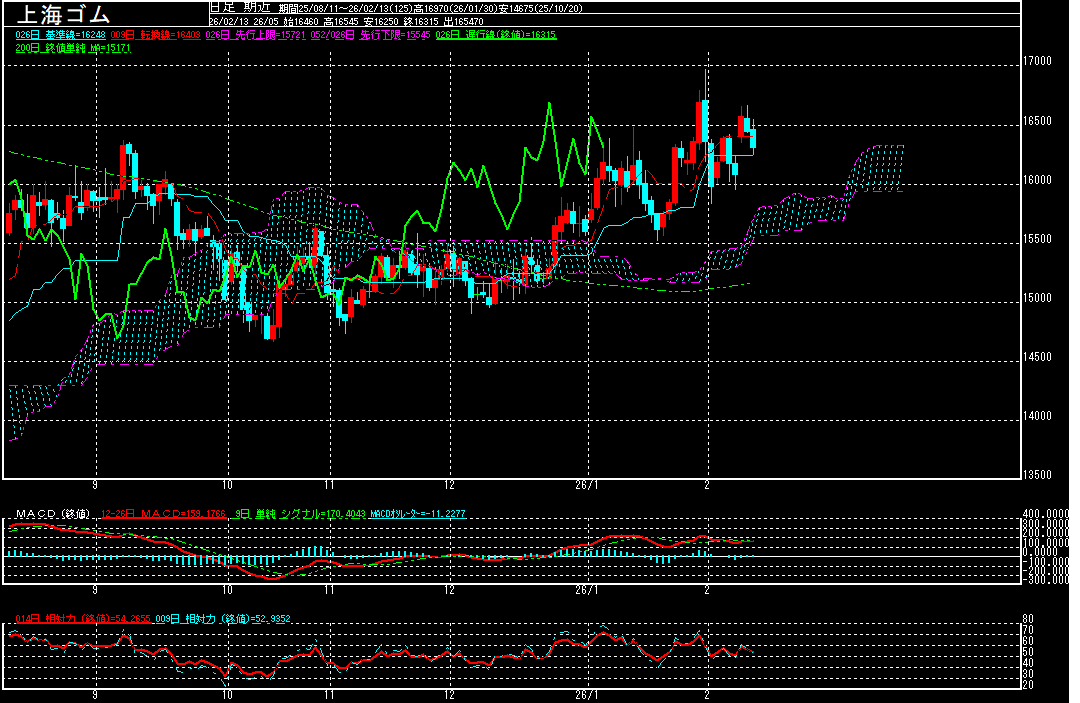Screen dimensions: 1080x703
Task: Click the MACD (終値) panel title
Action: 50,514
